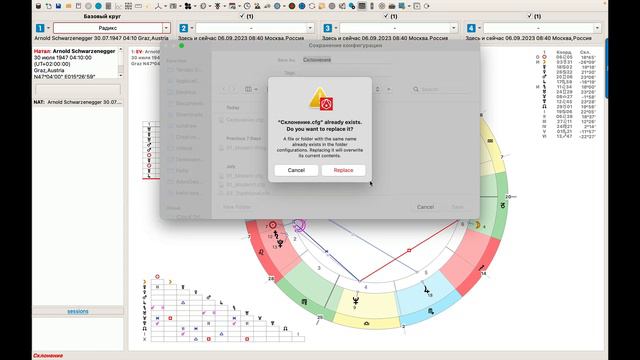Click the dark red circle icon

(x=292, y=6)
